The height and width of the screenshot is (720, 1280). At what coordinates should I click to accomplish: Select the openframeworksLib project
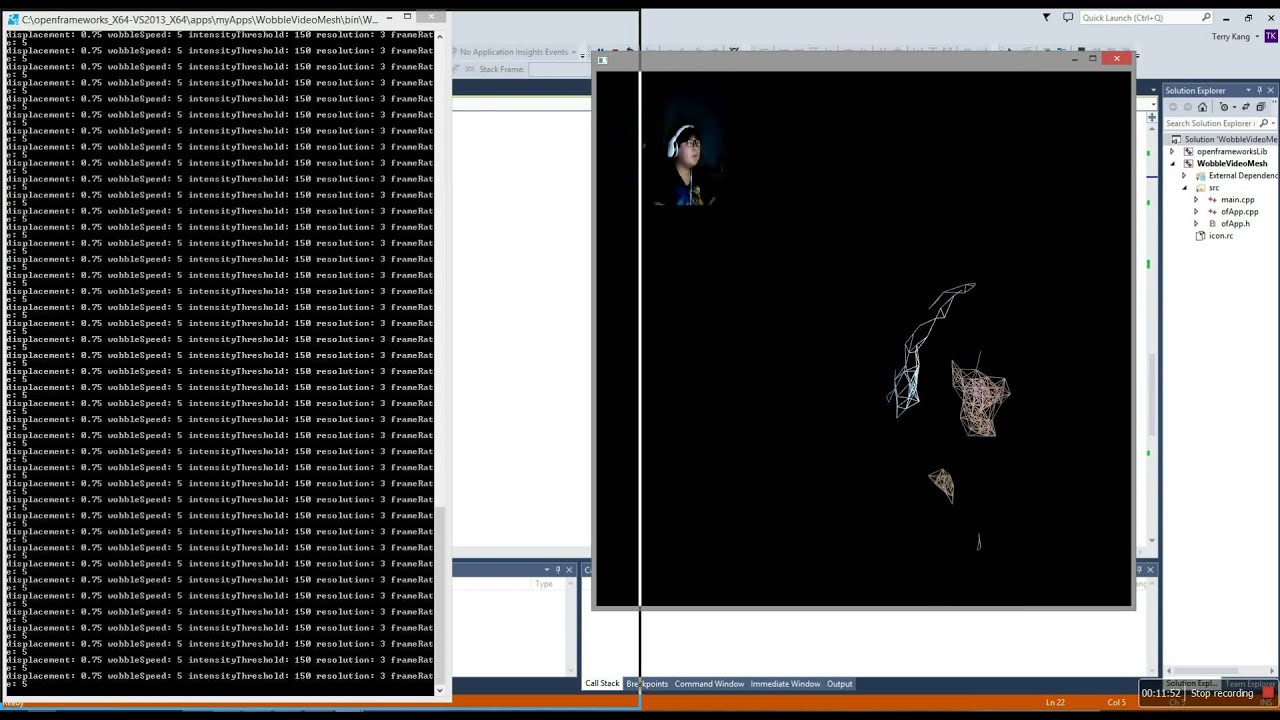[1231, 151]
